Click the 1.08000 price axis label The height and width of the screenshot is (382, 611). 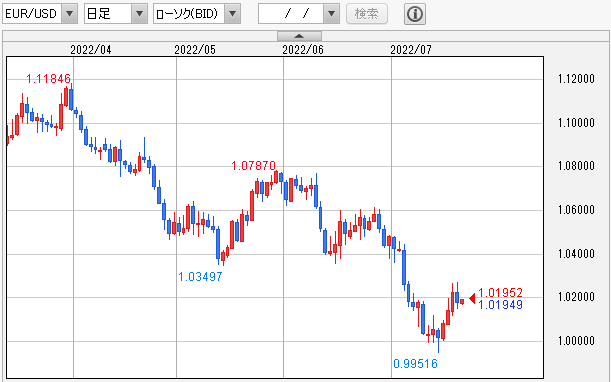[x=576, y=166]
